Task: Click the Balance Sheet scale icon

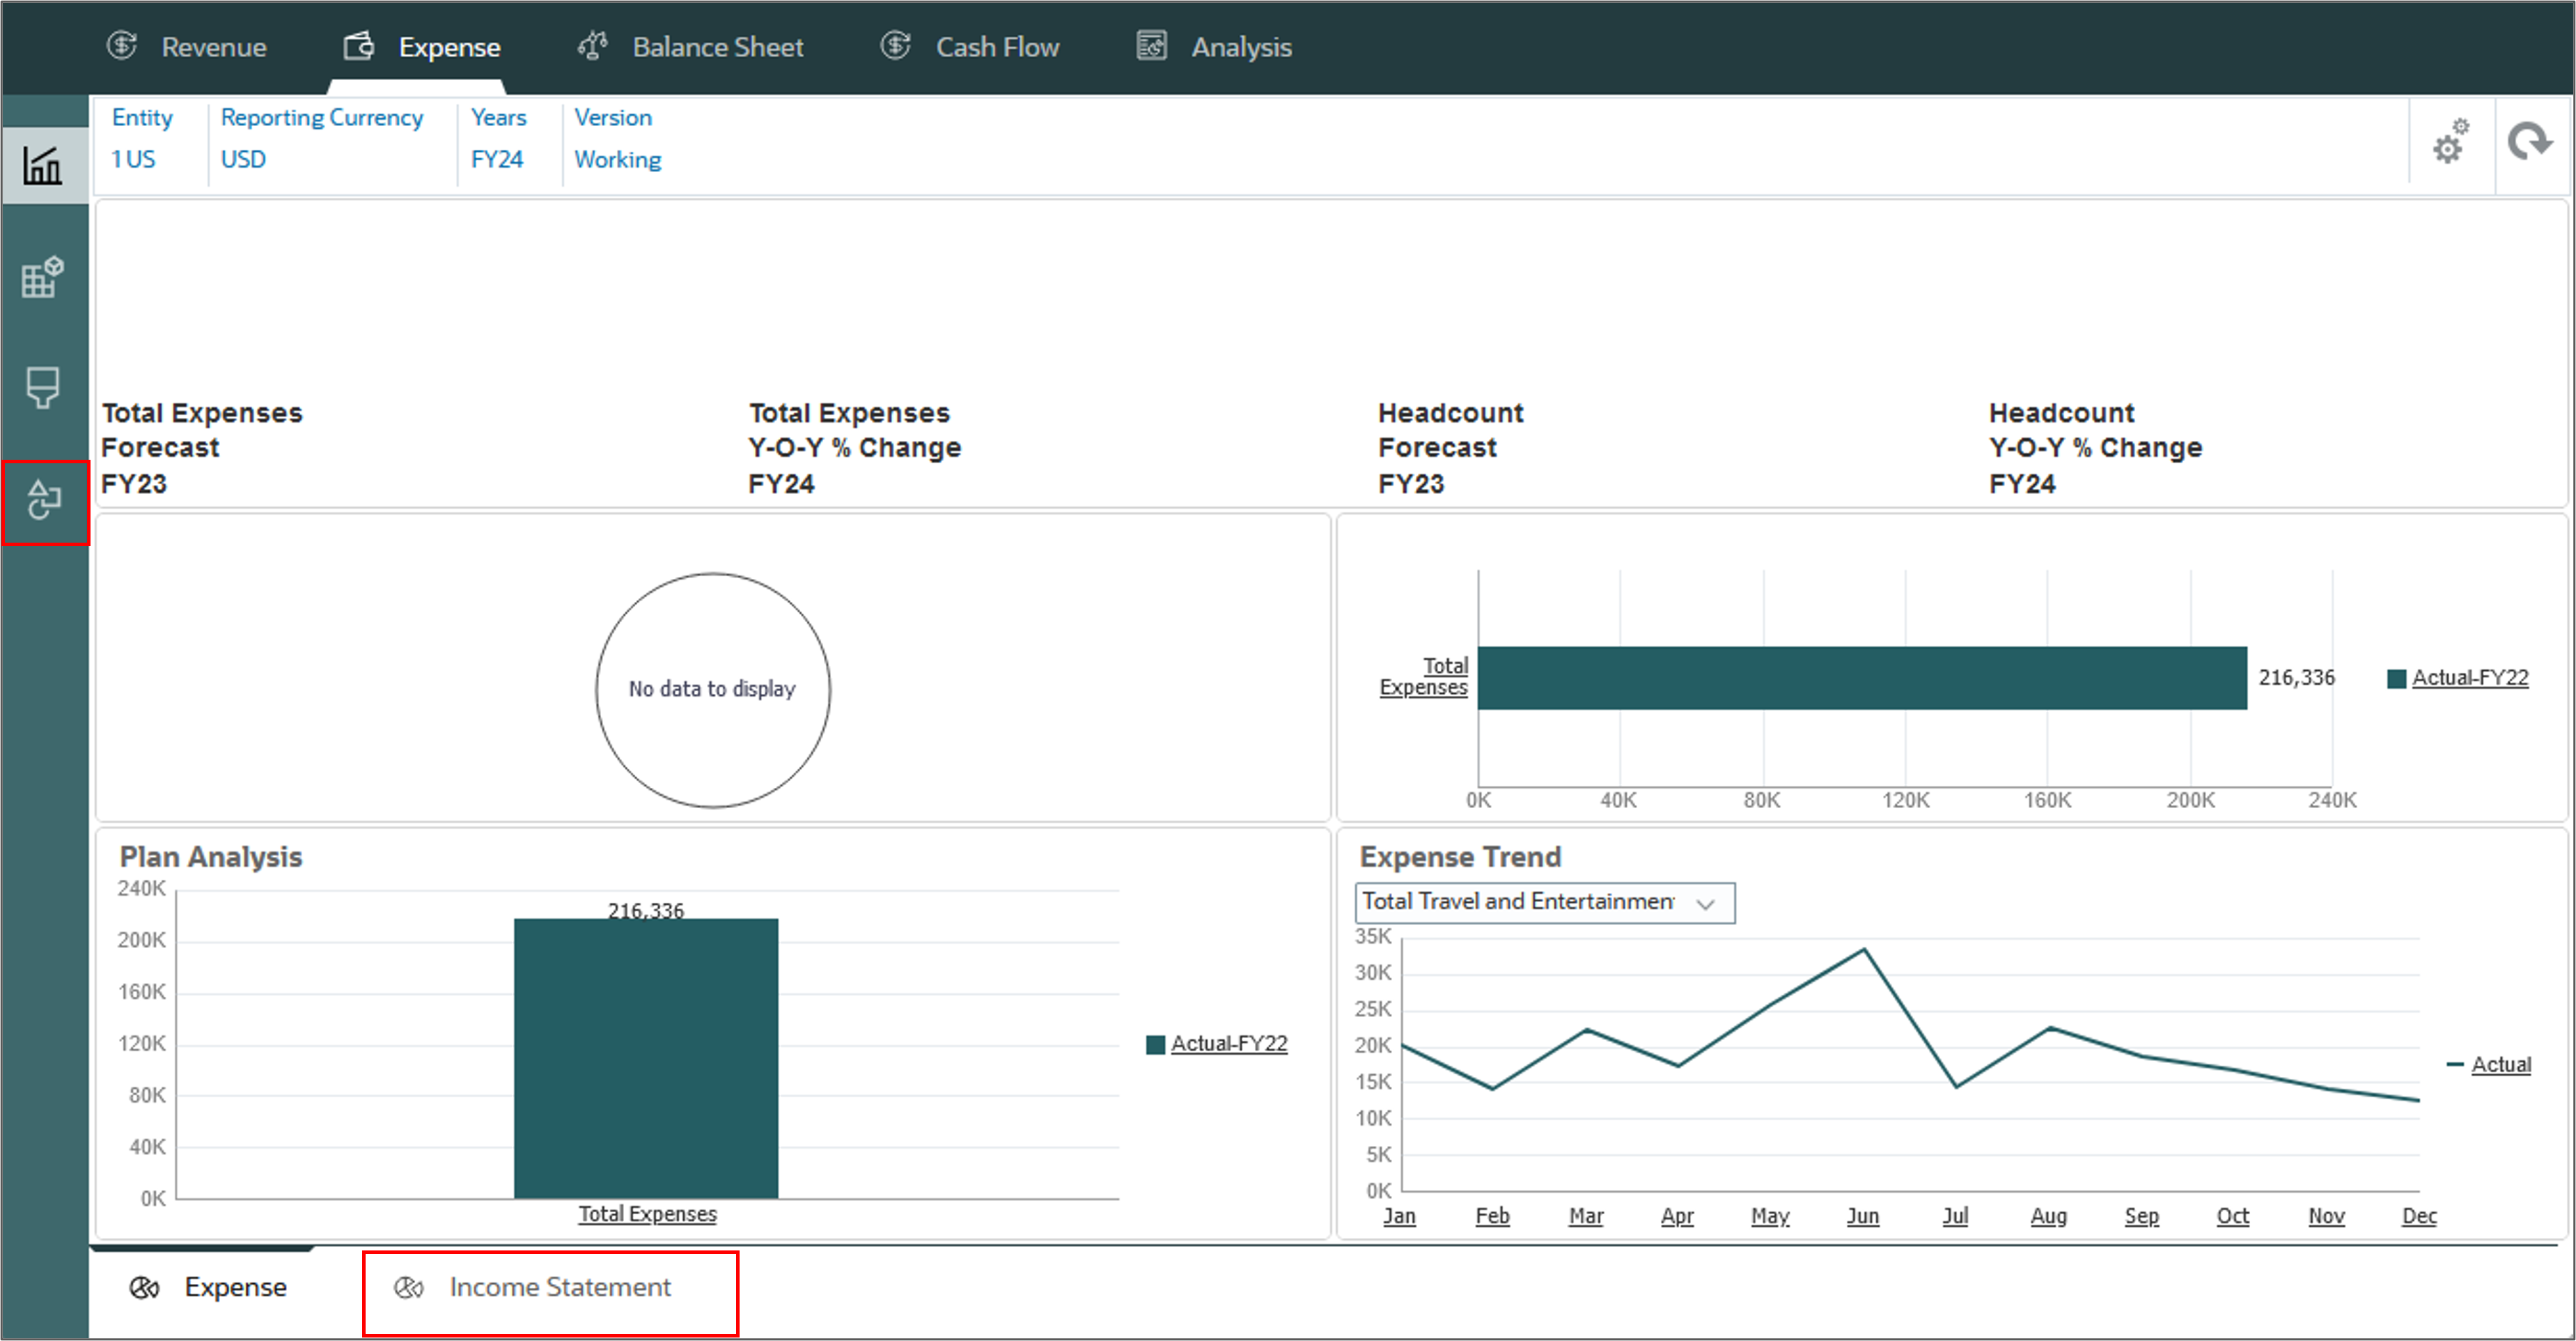Action: [592, 45]
